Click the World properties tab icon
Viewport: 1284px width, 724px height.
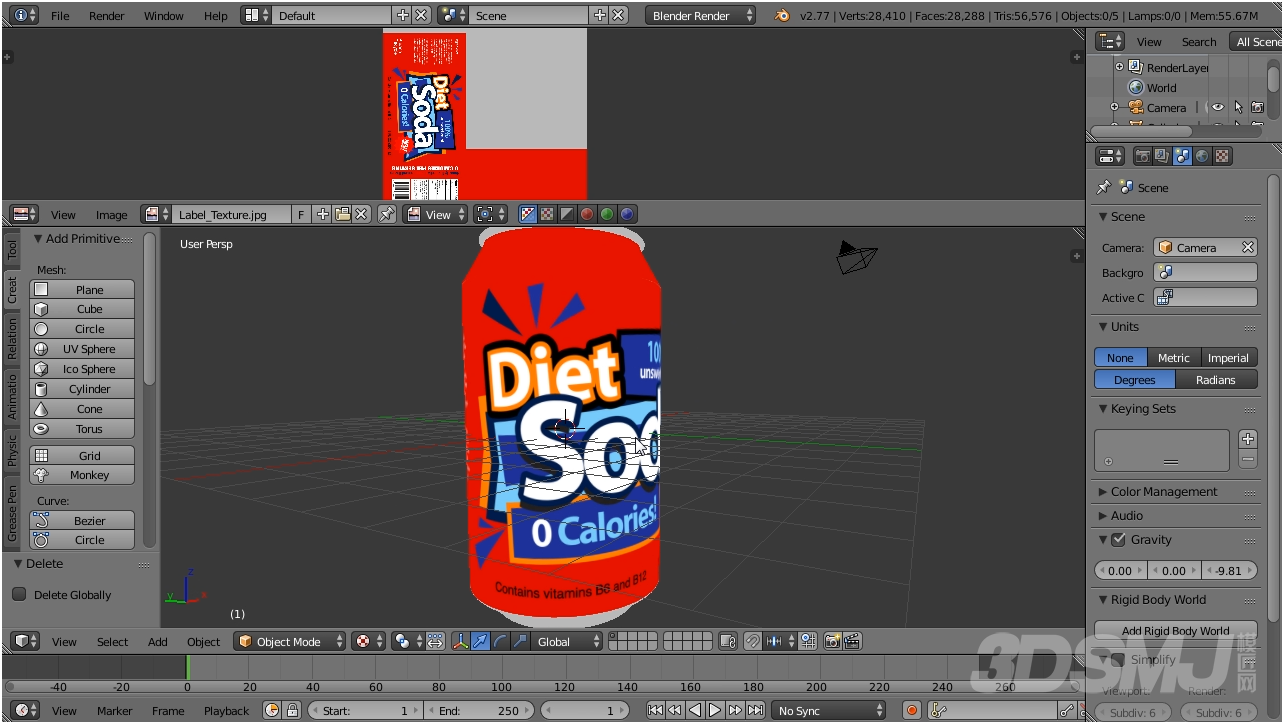click(1203, 156)
